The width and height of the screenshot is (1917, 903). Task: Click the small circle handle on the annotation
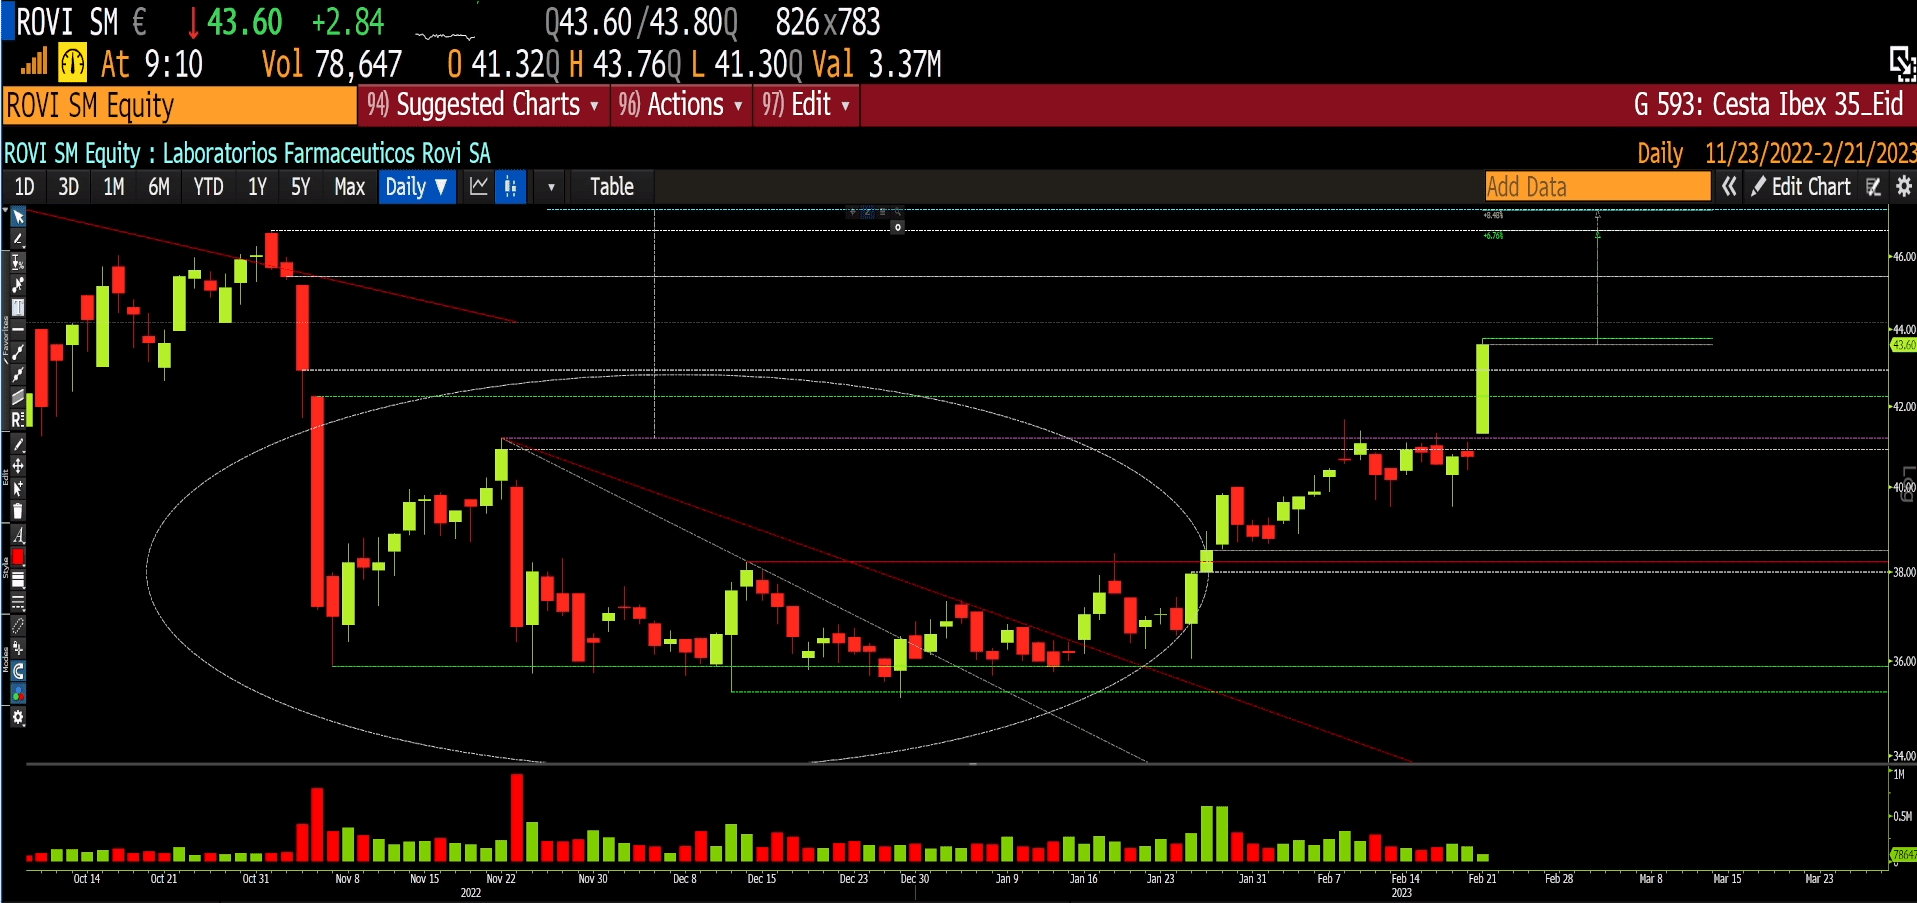coord(898,227)
